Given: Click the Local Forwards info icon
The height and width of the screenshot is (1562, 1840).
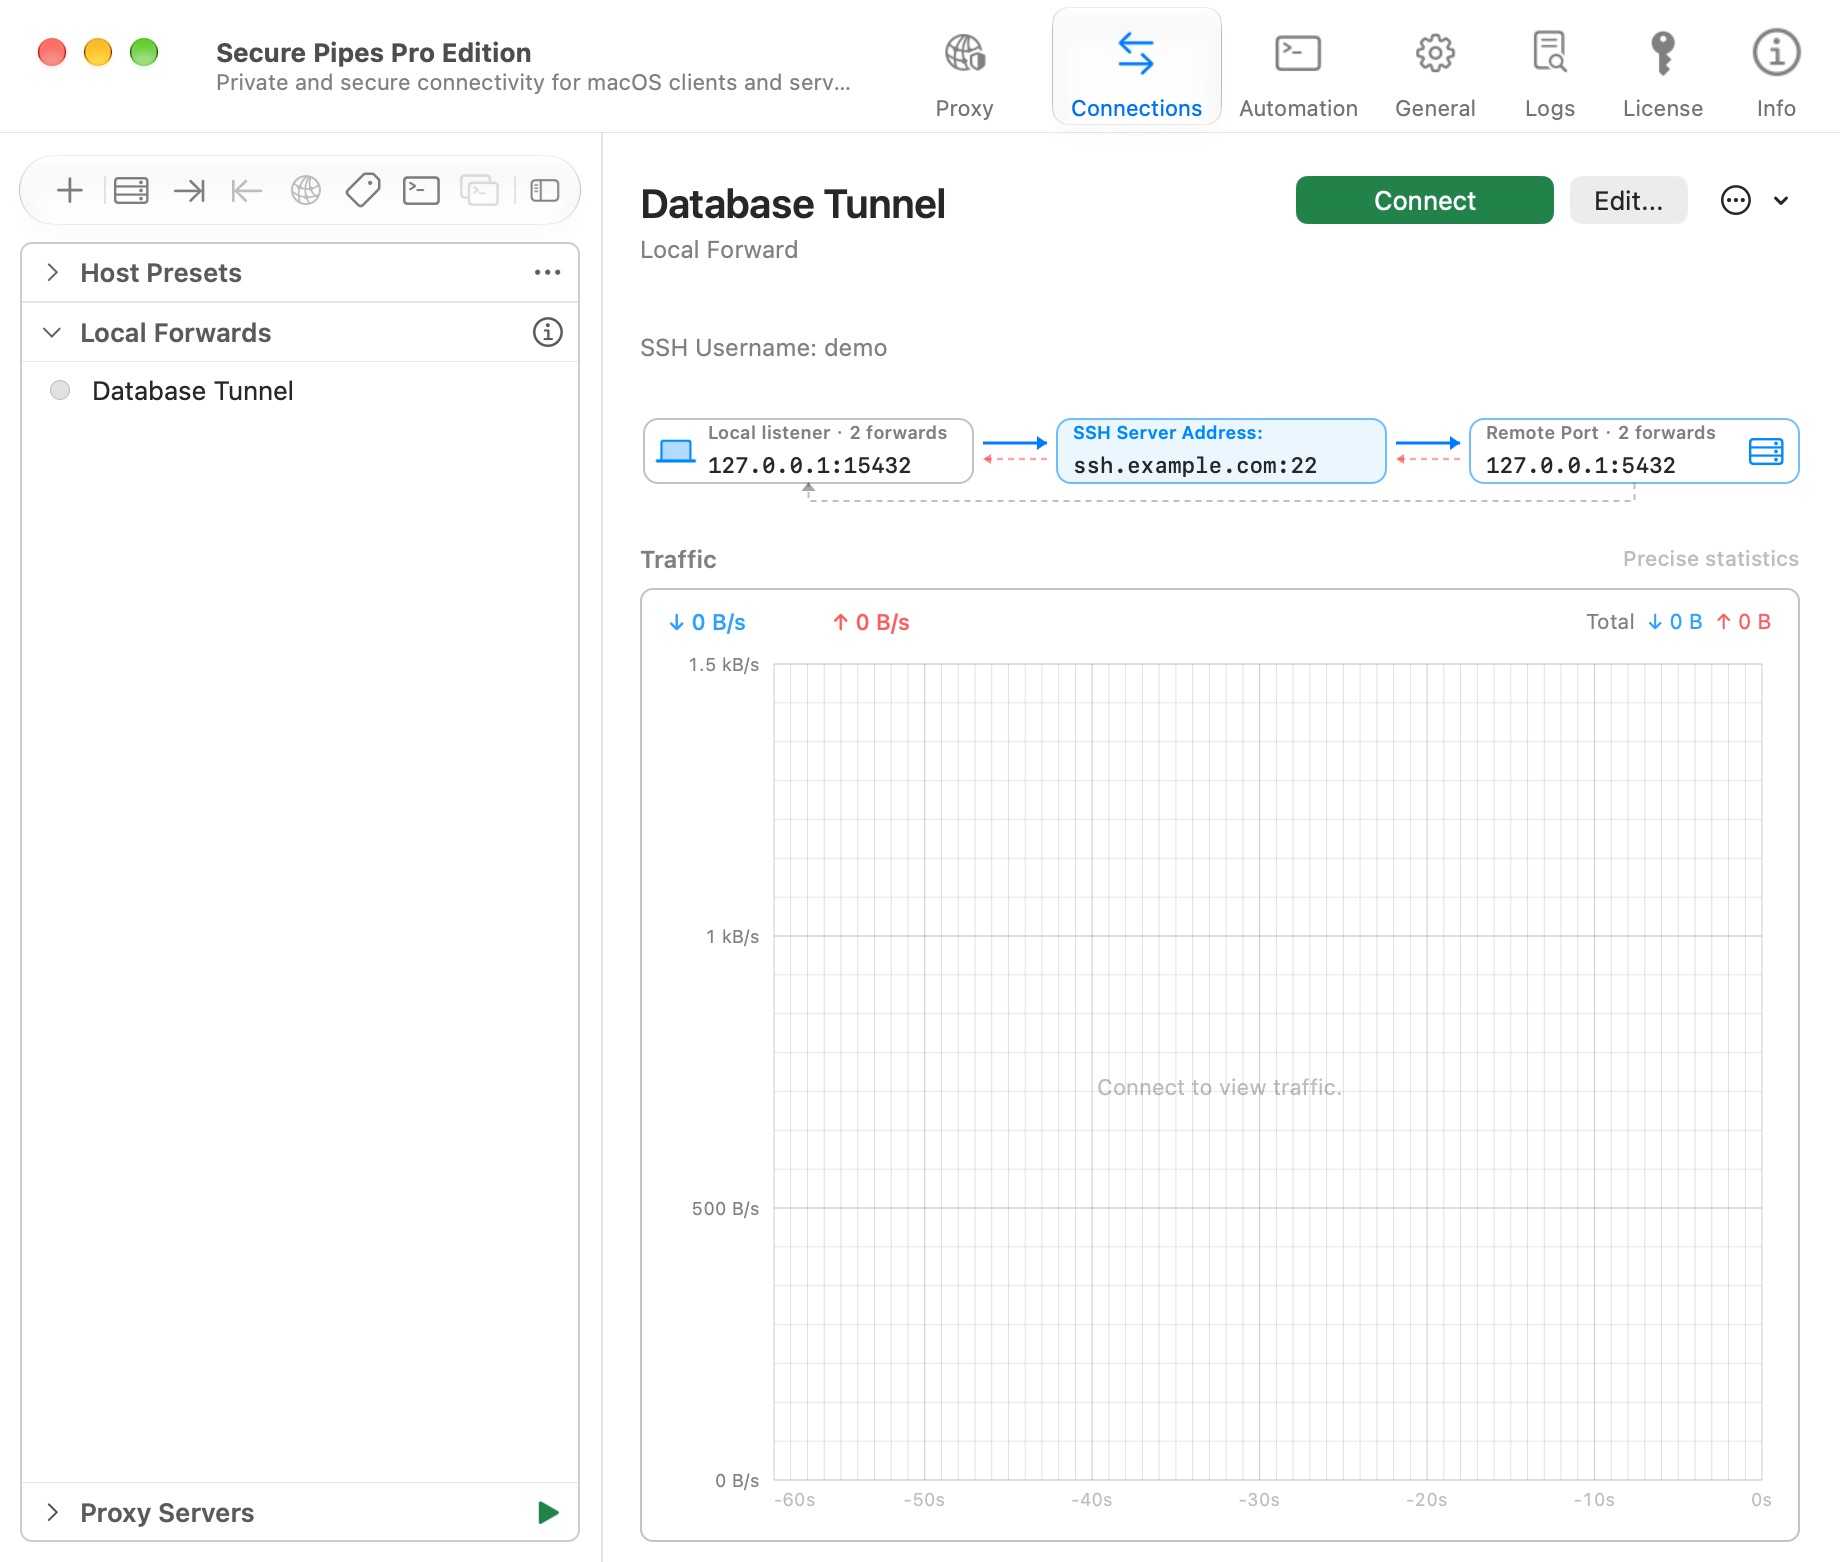Looking at the screenshot, I should coord(547,332).
